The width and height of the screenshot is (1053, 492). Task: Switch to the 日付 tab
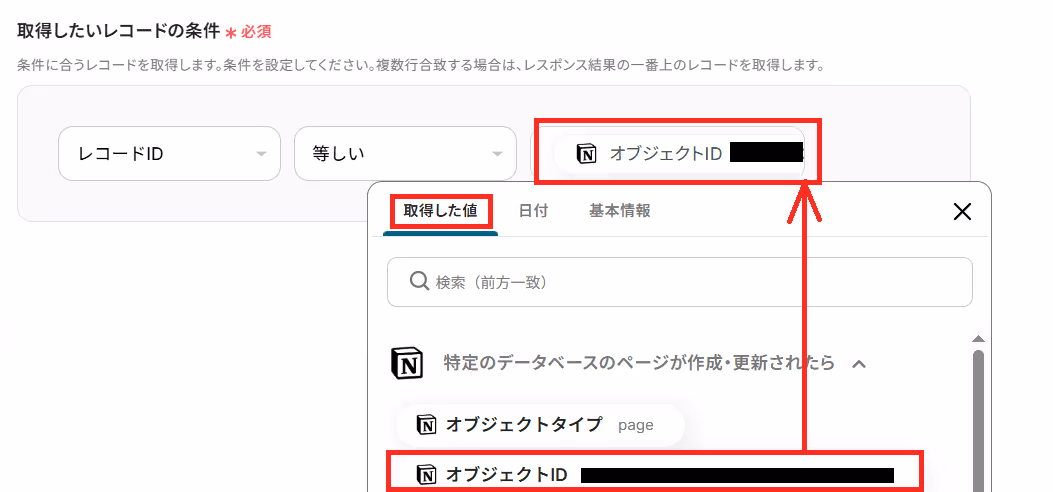(533, 211)
